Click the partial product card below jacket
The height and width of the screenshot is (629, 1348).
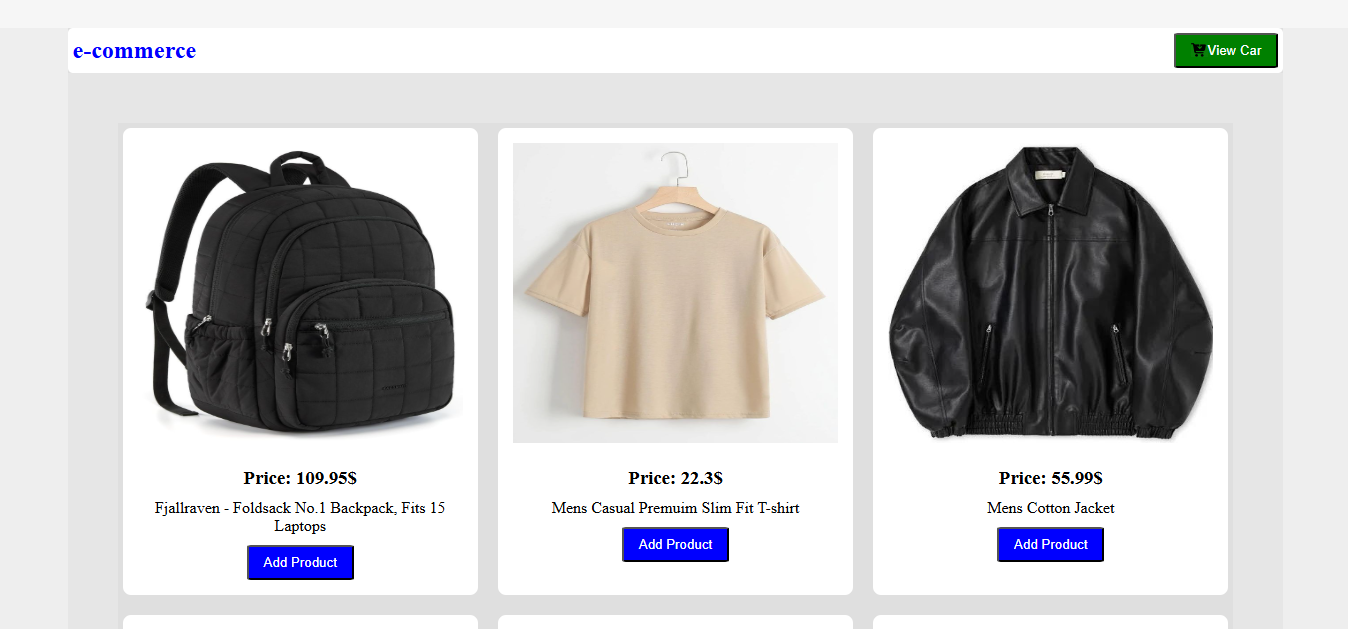click(x=1050, y=622)
